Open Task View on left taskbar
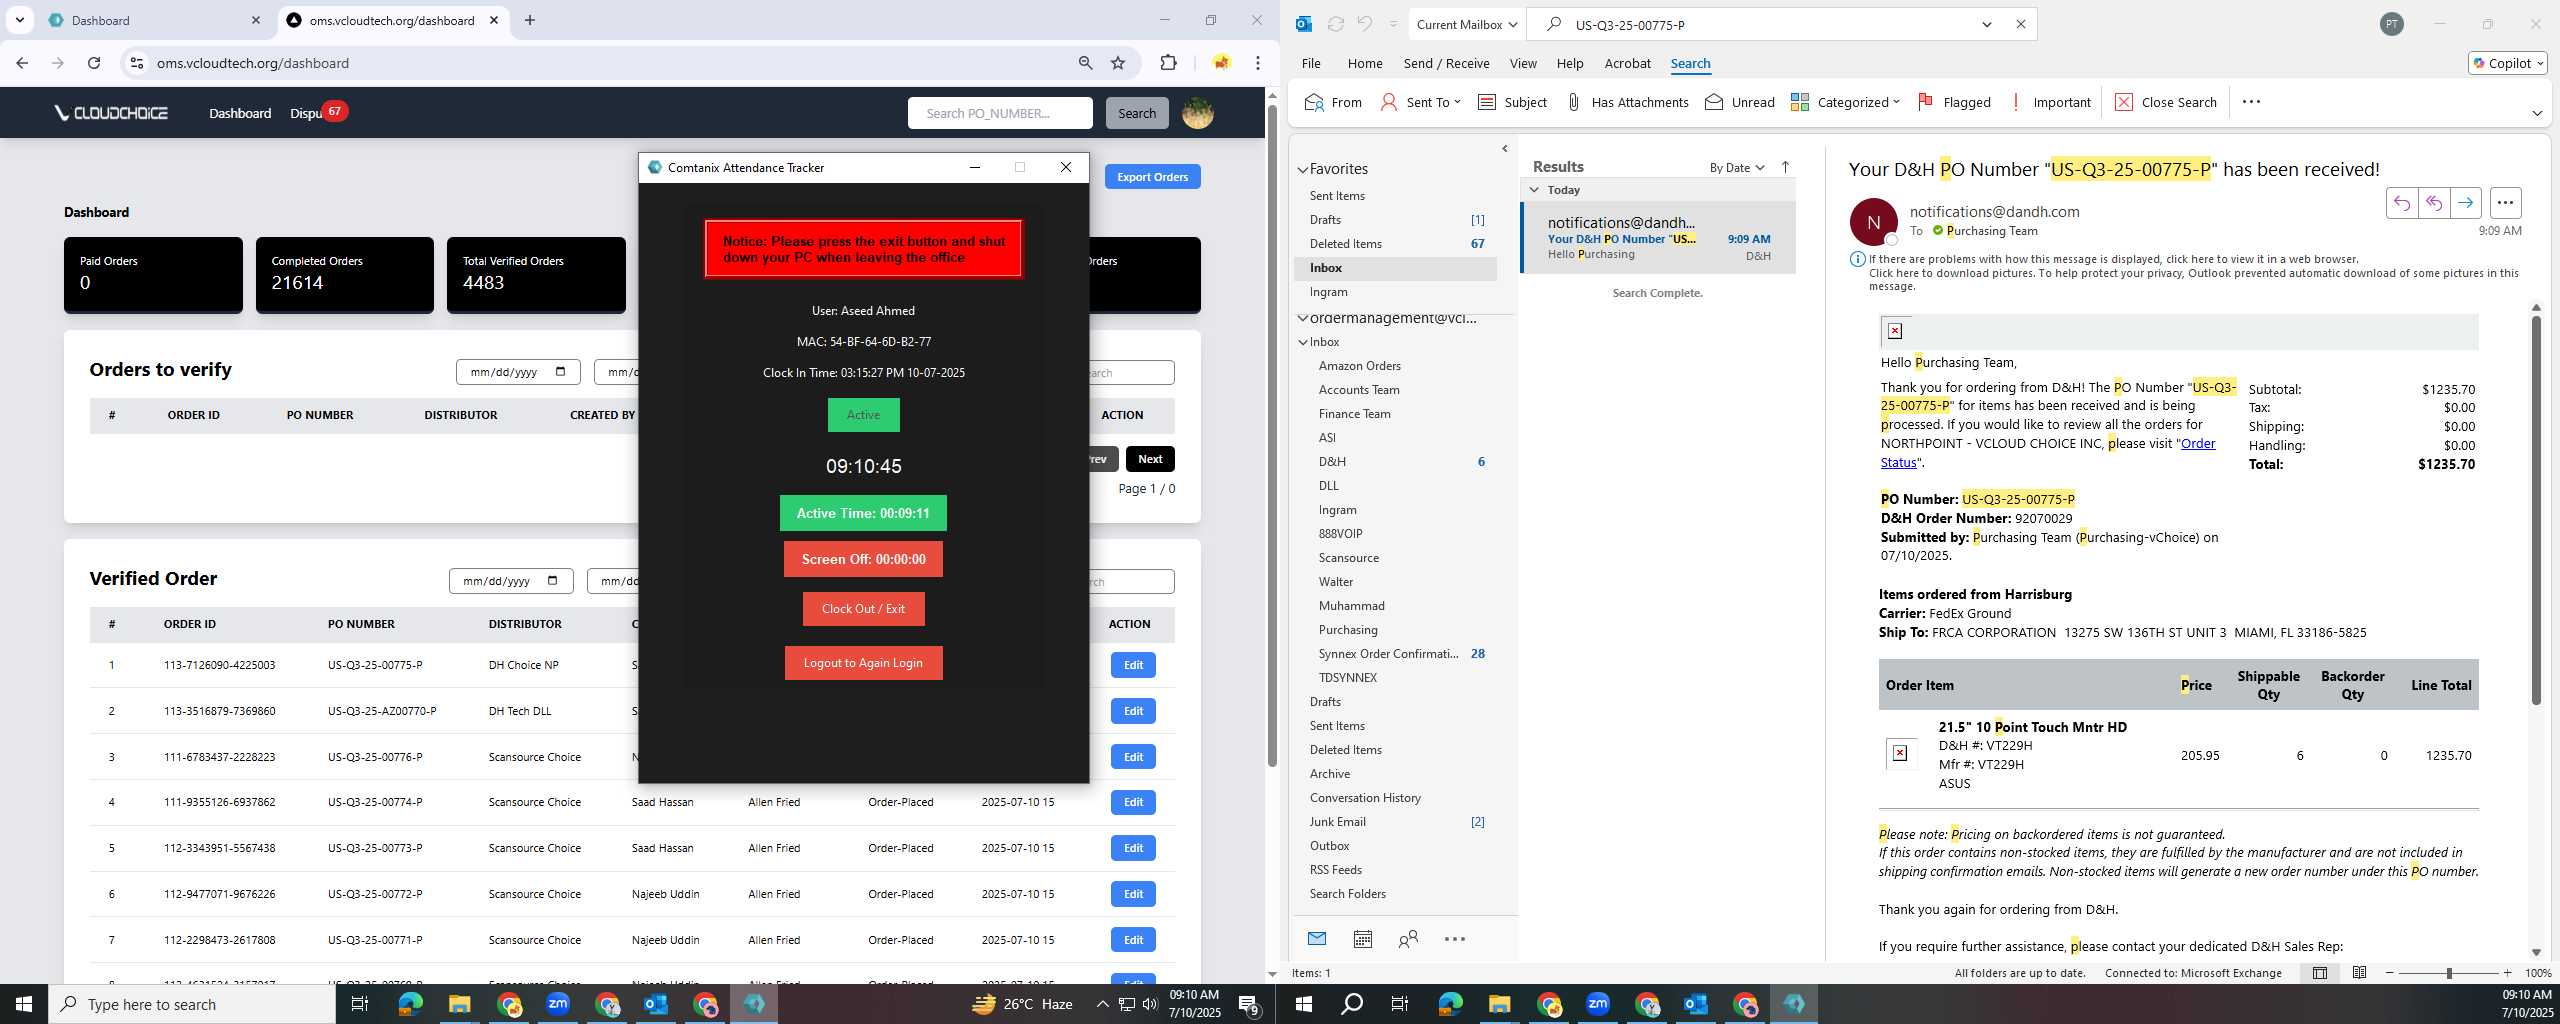The image size is (2560, 1024). coord(360,1004)
